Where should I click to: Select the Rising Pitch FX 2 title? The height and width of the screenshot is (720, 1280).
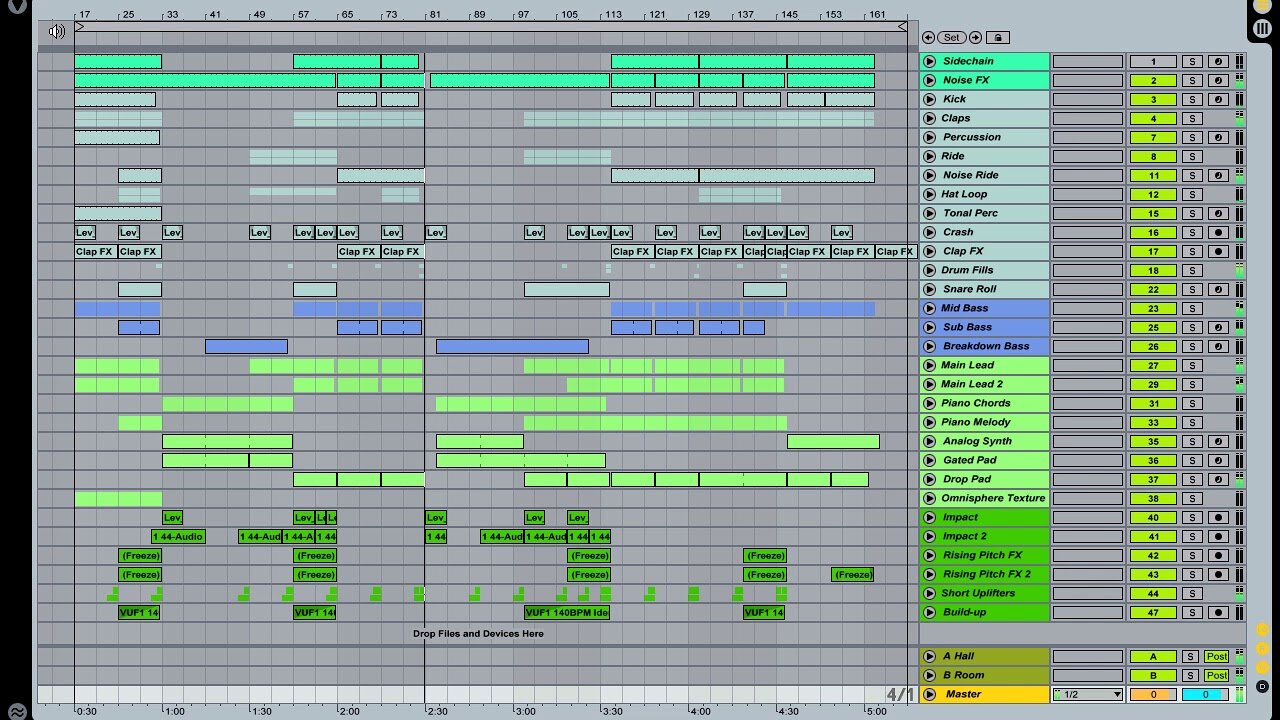click(986, 574)
